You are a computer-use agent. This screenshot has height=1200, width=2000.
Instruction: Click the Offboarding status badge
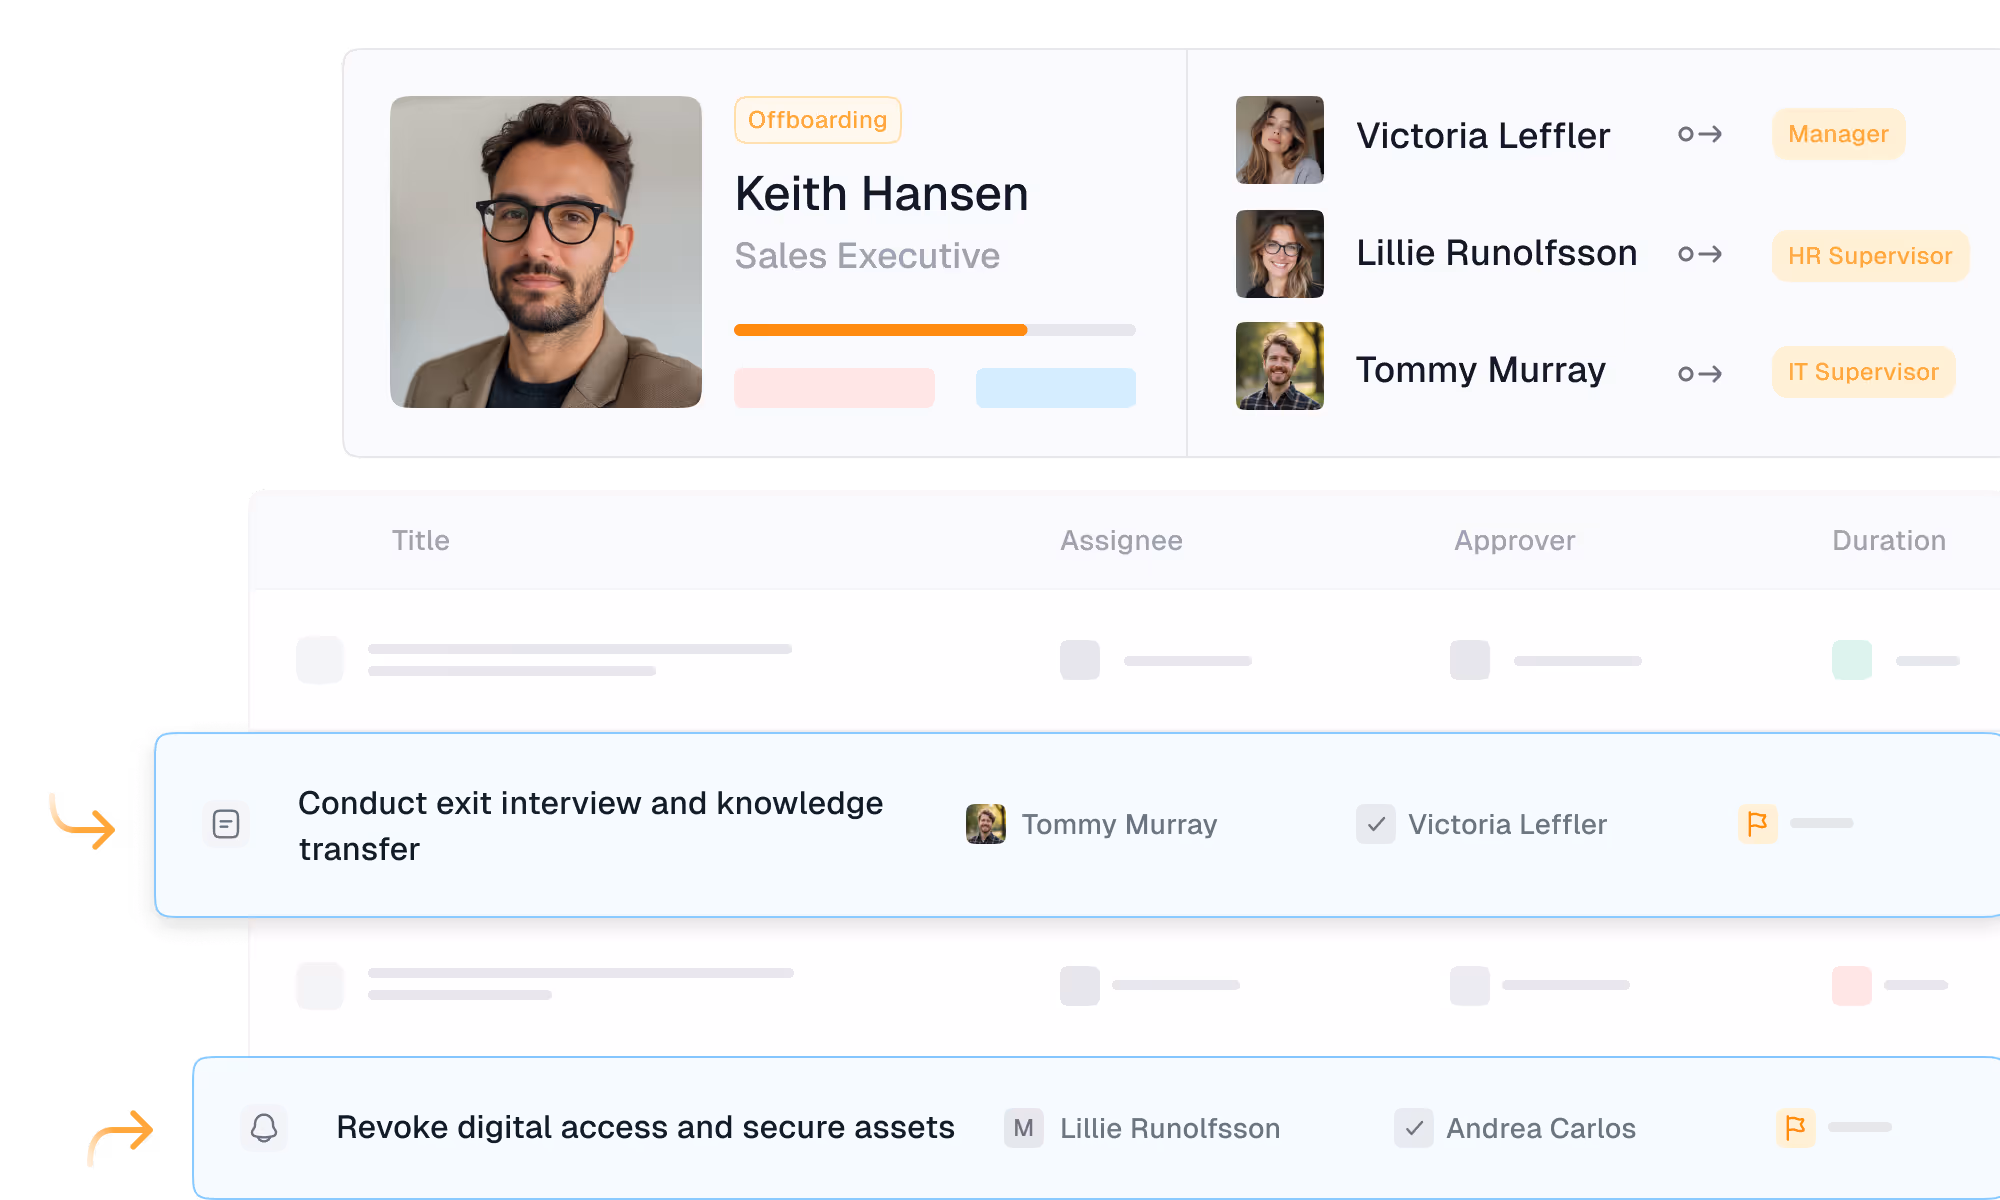click(x=817, y=120)
